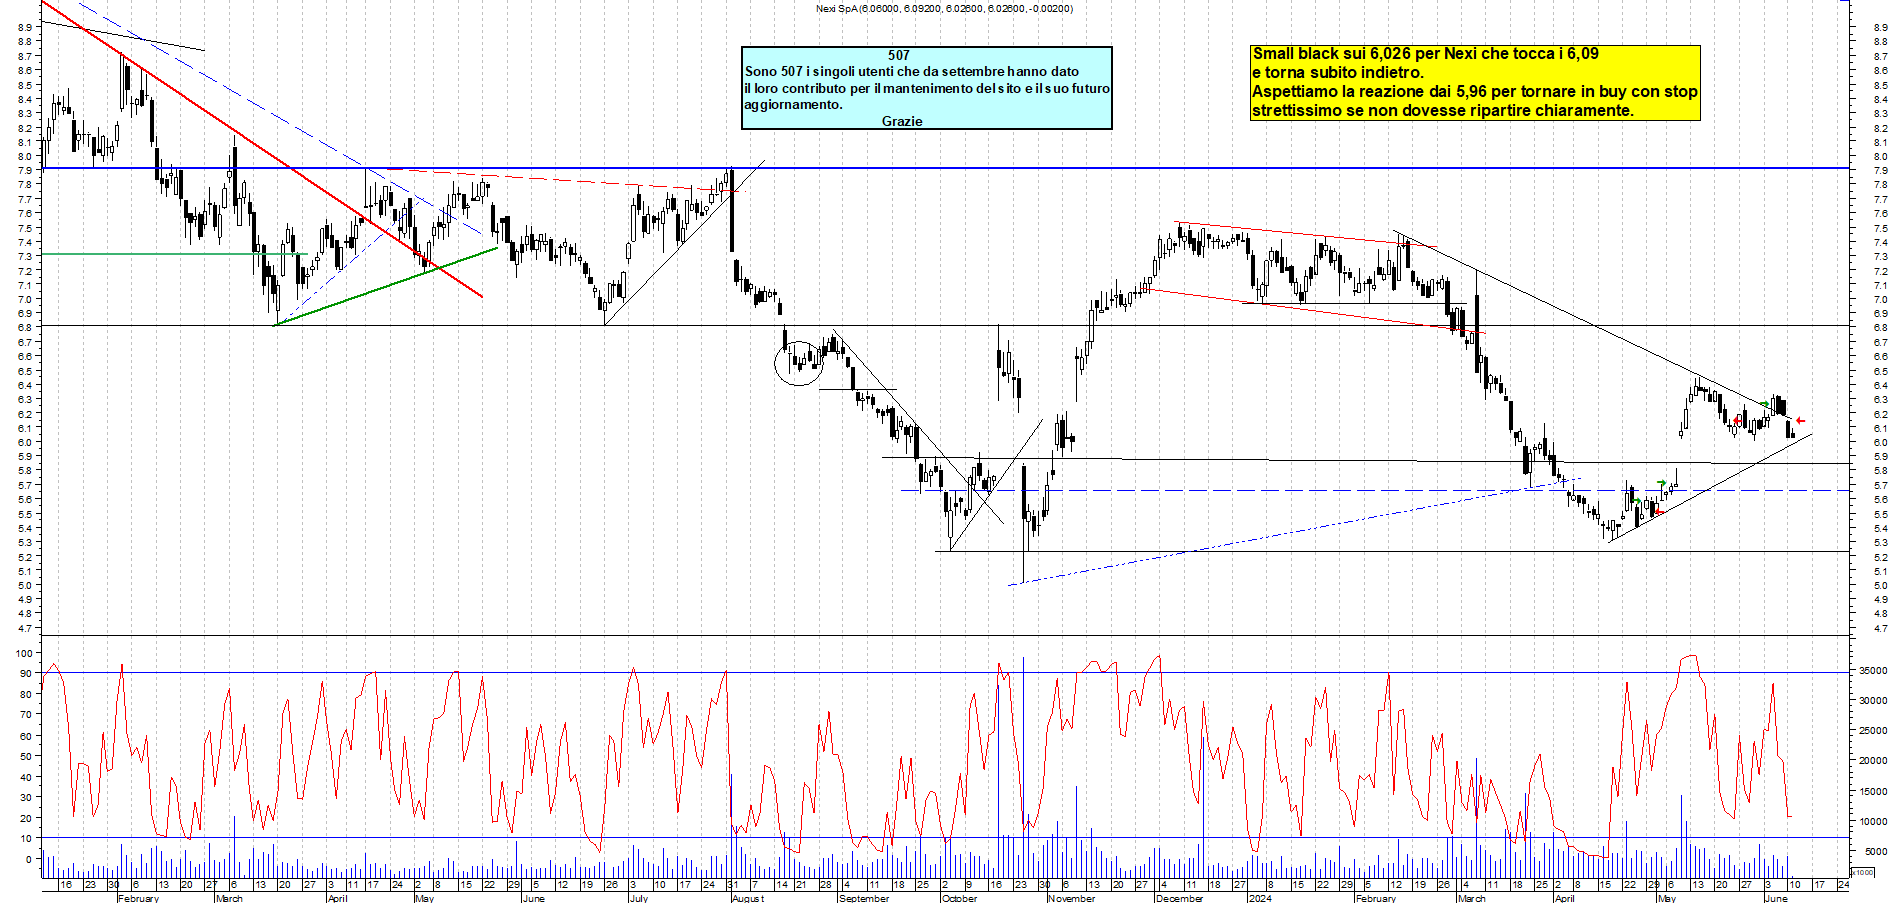Click the 90 value on oscillator scale
Viewport: 1890px width, 903px height.
(x=26, y=674)
